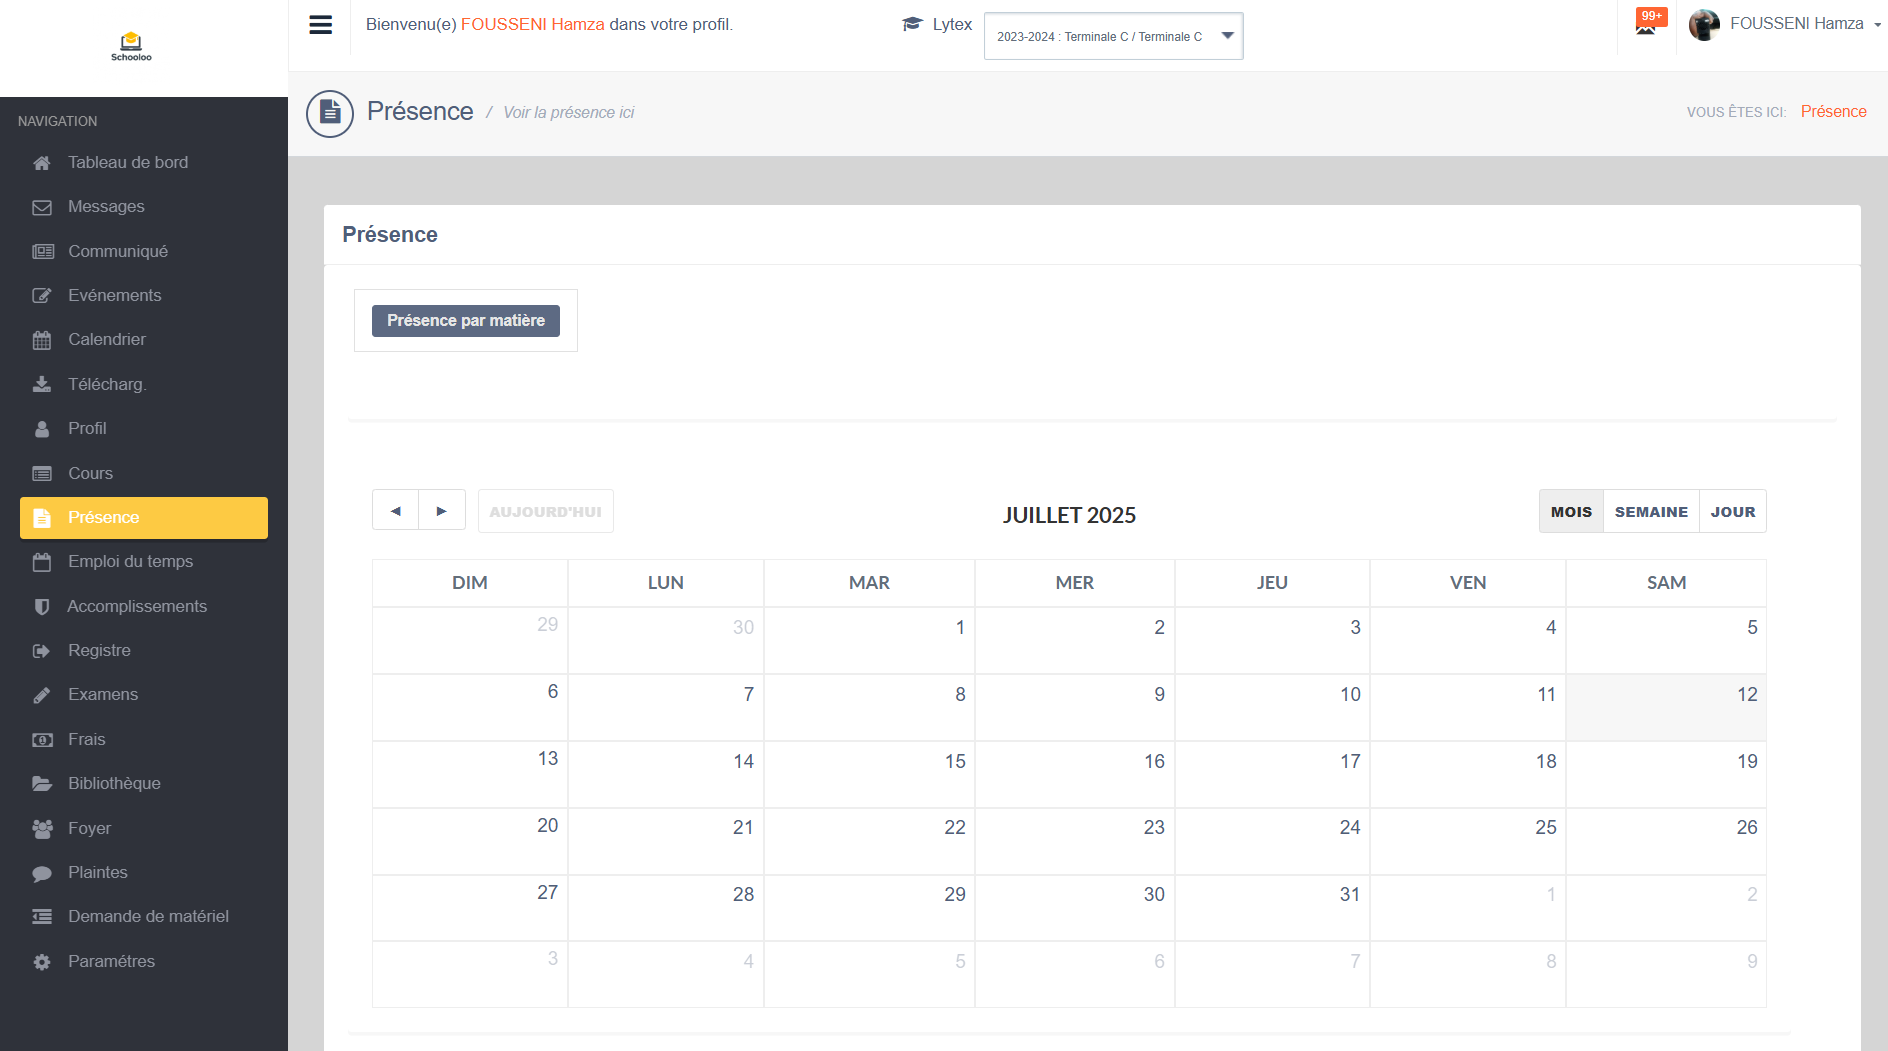
Task: Open the class year dropdown 2023-2024
Action: coord(1113,36)
